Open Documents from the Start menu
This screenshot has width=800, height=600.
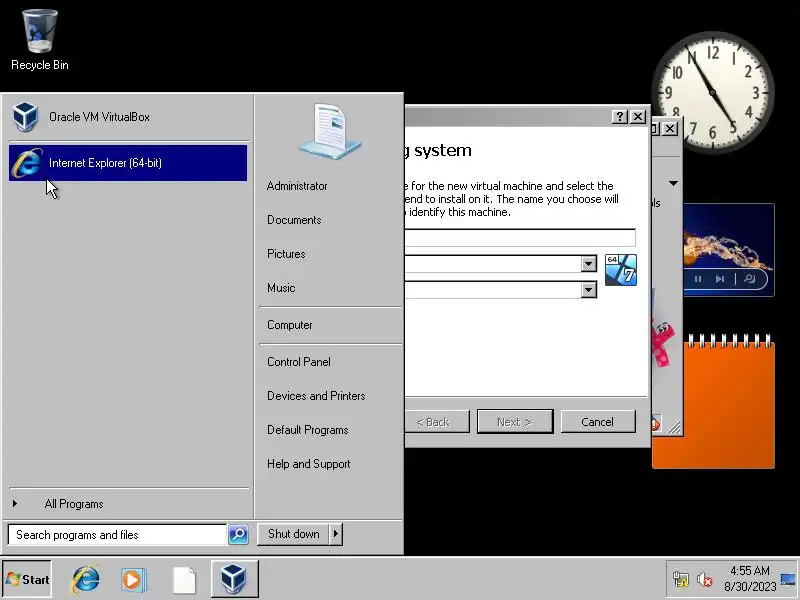pos(294,220)
